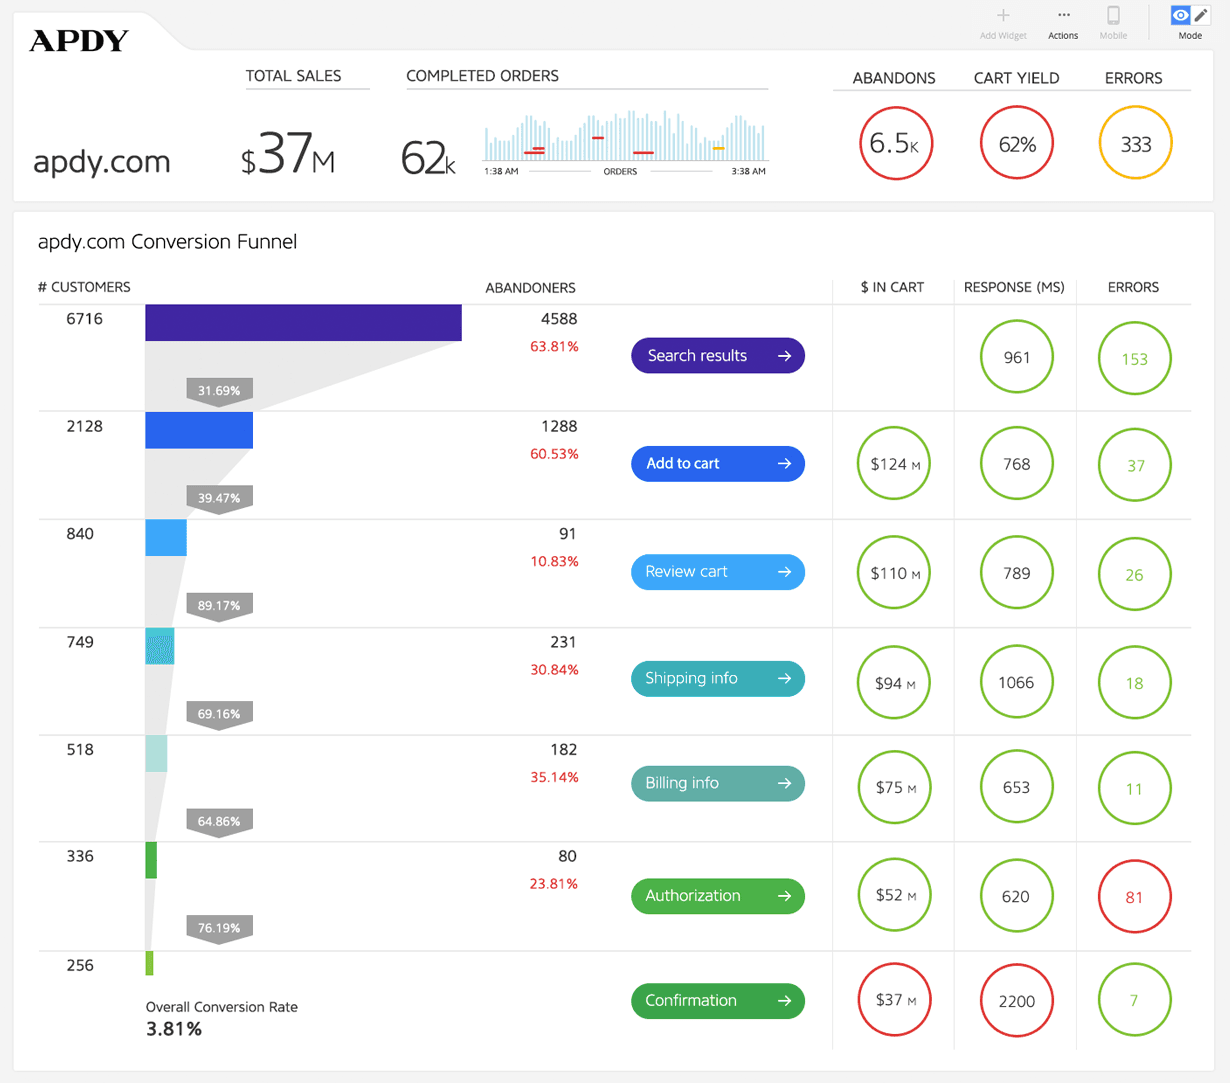The image size is (1230, 1083).
Task: Click the 1066 response time circle
Action: [1017, 682]
